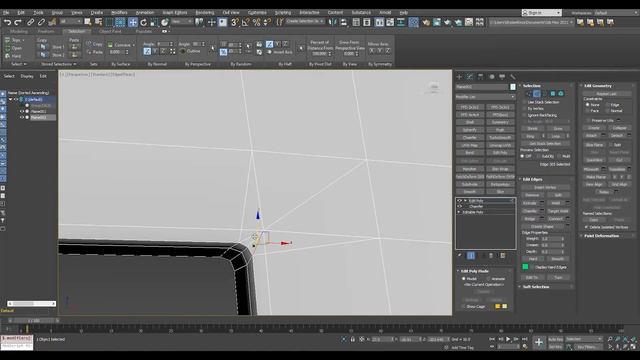
Task: Open the Utilities tab in command panel
Action: [513, 77]
